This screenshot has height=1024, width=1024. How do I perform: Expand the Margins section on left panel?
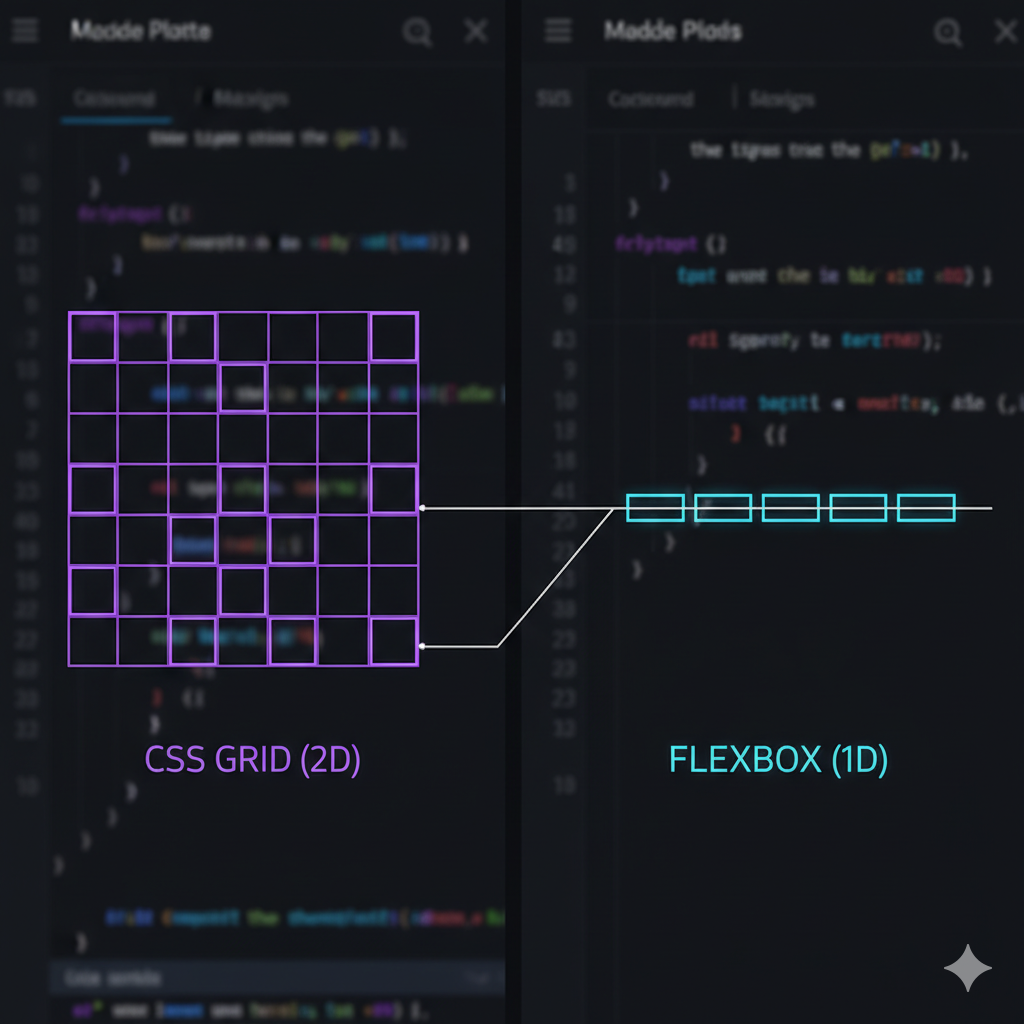(251, 98)
